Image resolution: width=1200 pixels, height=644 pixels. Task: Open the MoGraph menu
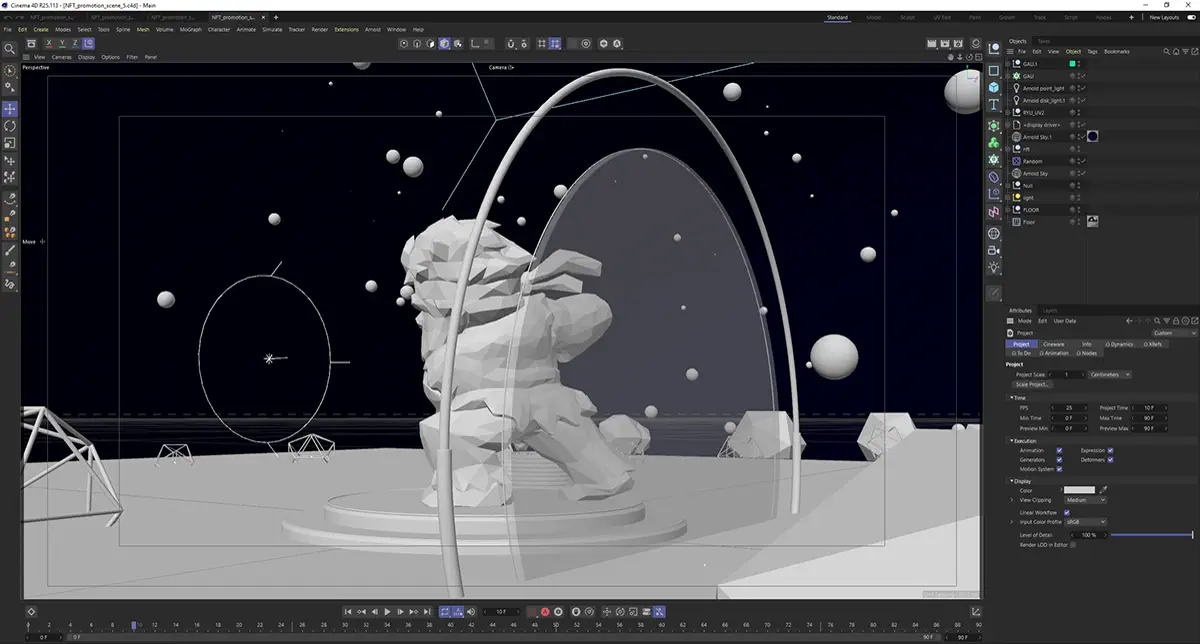pyautogui.click(x=190, y=29)
